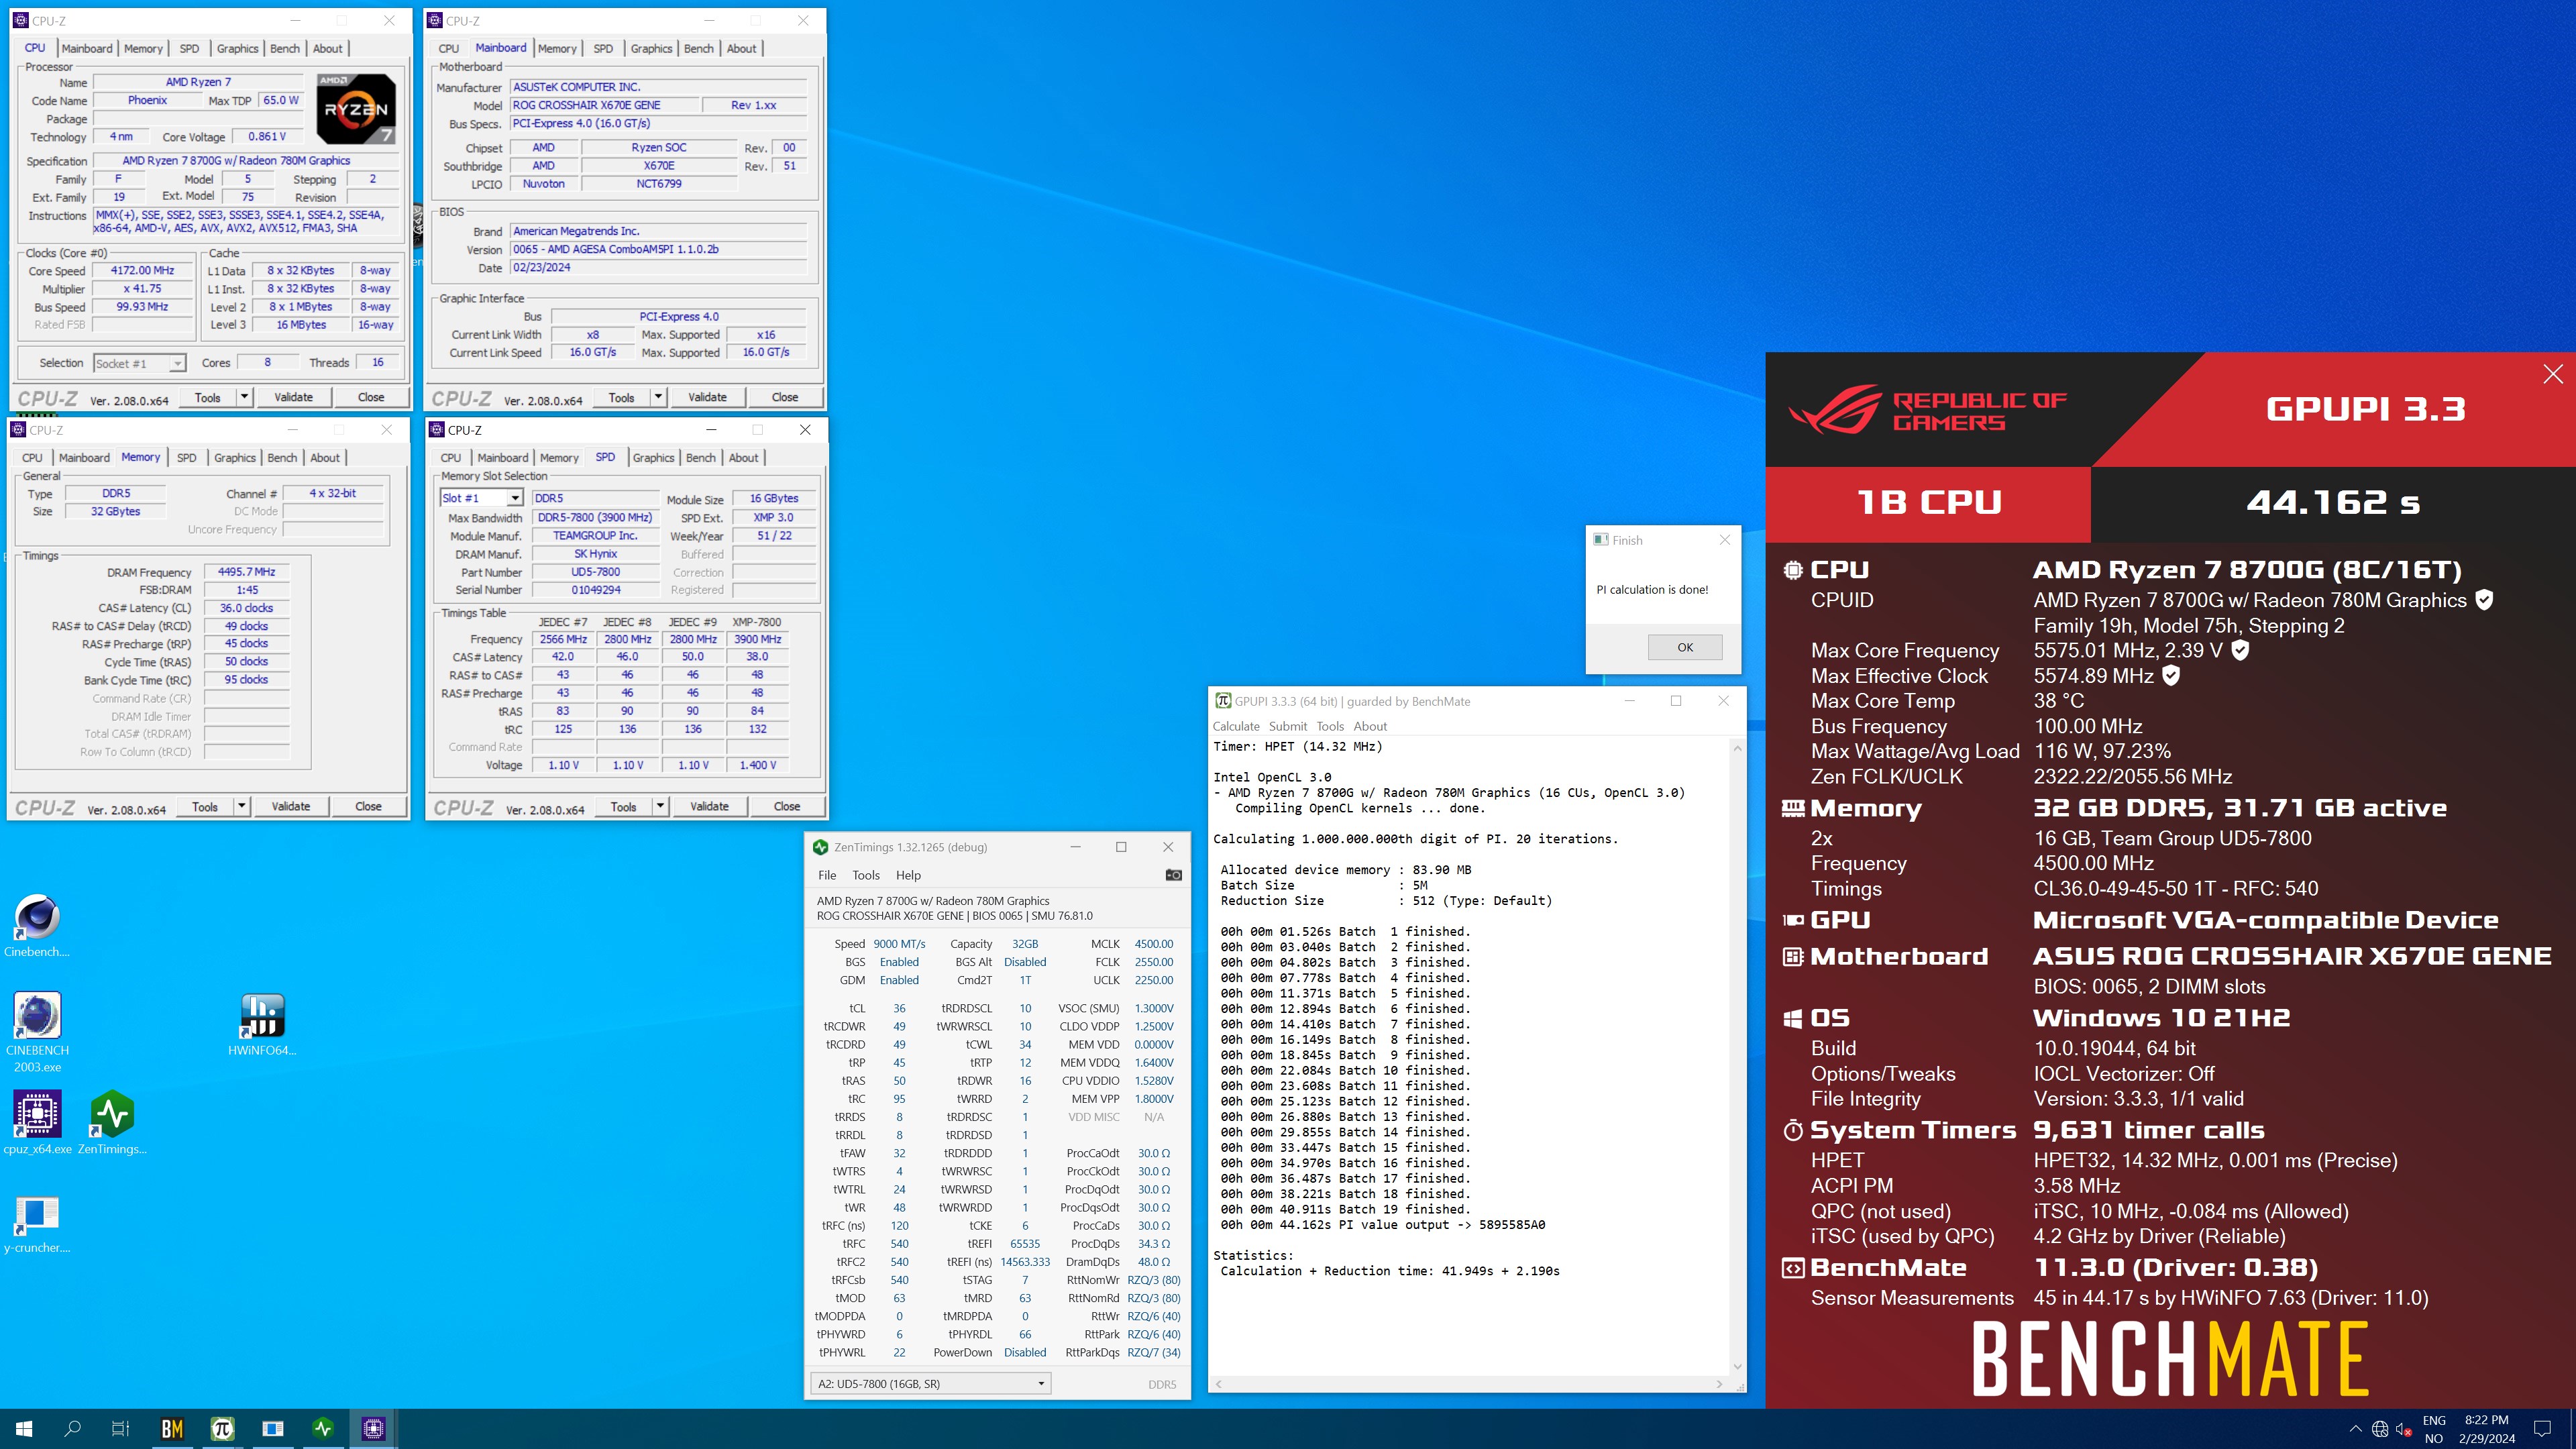The height and width of the screenshot is (1449, 2576).
Task: Click the Speed value 9000 MT/s in ZenTimings
Action: [899, 944]
